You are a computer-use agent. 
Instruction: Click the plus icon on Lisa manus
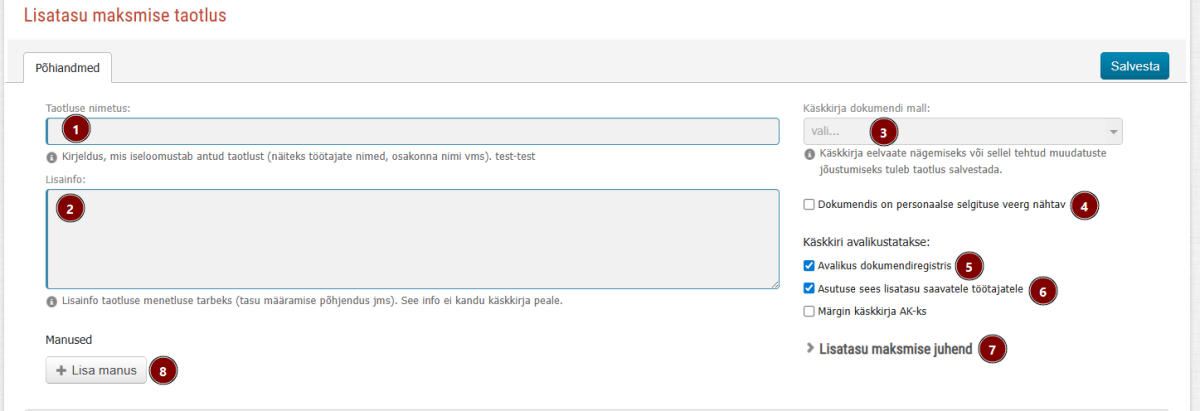click(x=61, y=370)
